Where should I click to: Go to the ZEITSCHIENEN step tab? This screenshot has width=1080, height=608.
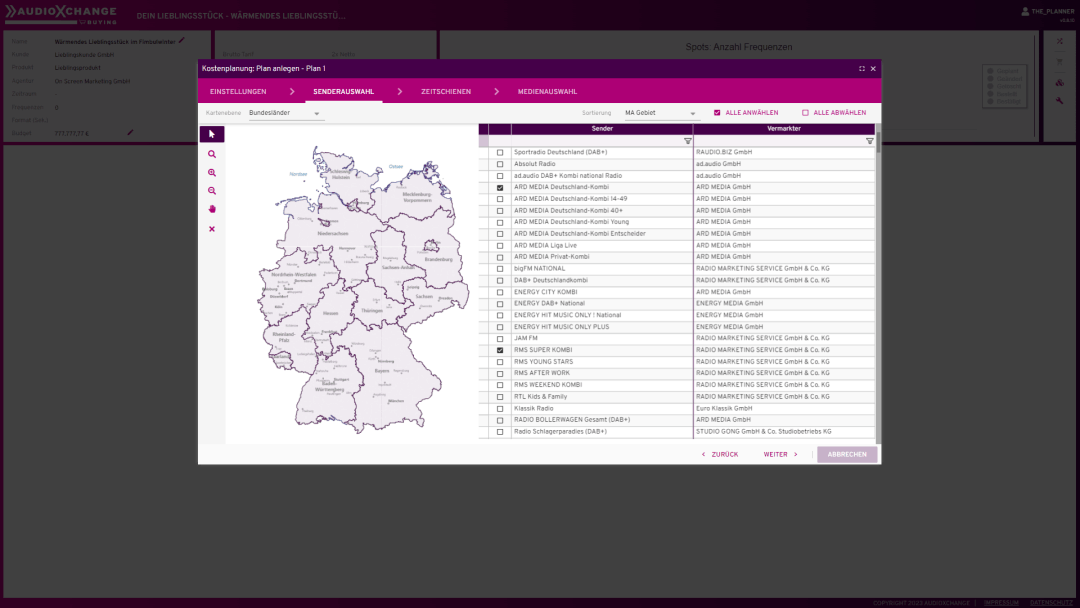pos(446,92)
